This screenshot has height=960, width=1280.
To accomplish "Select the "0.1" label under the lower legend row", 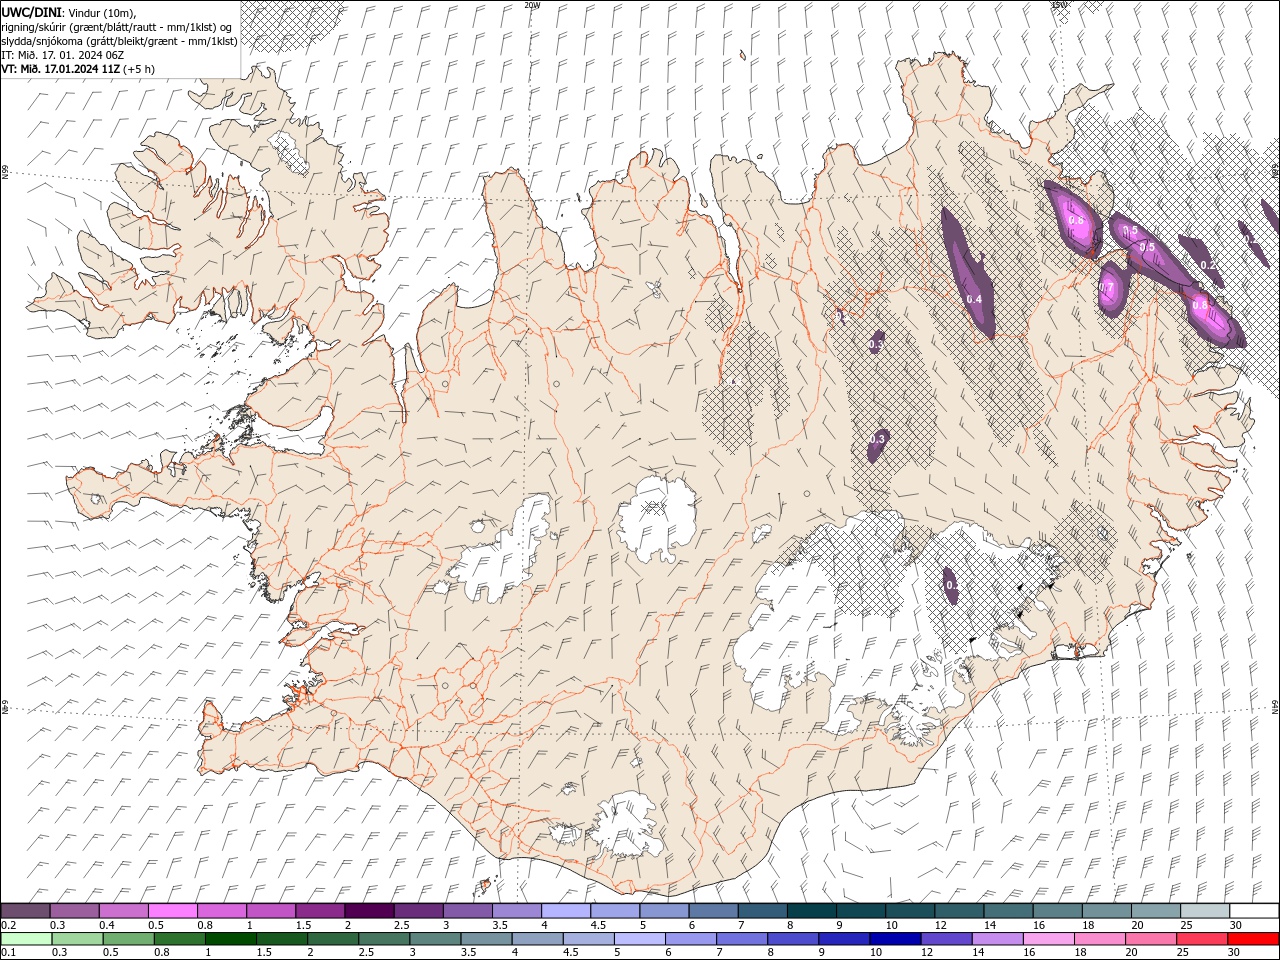I will [x=8, y=953].
